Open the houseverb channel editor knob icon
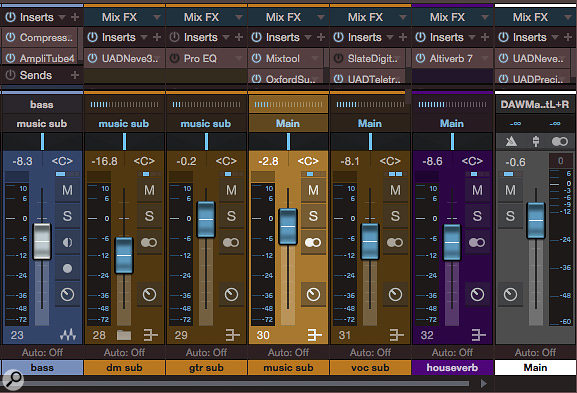Viewport: 577px width, 393px height. click(478, 294)
